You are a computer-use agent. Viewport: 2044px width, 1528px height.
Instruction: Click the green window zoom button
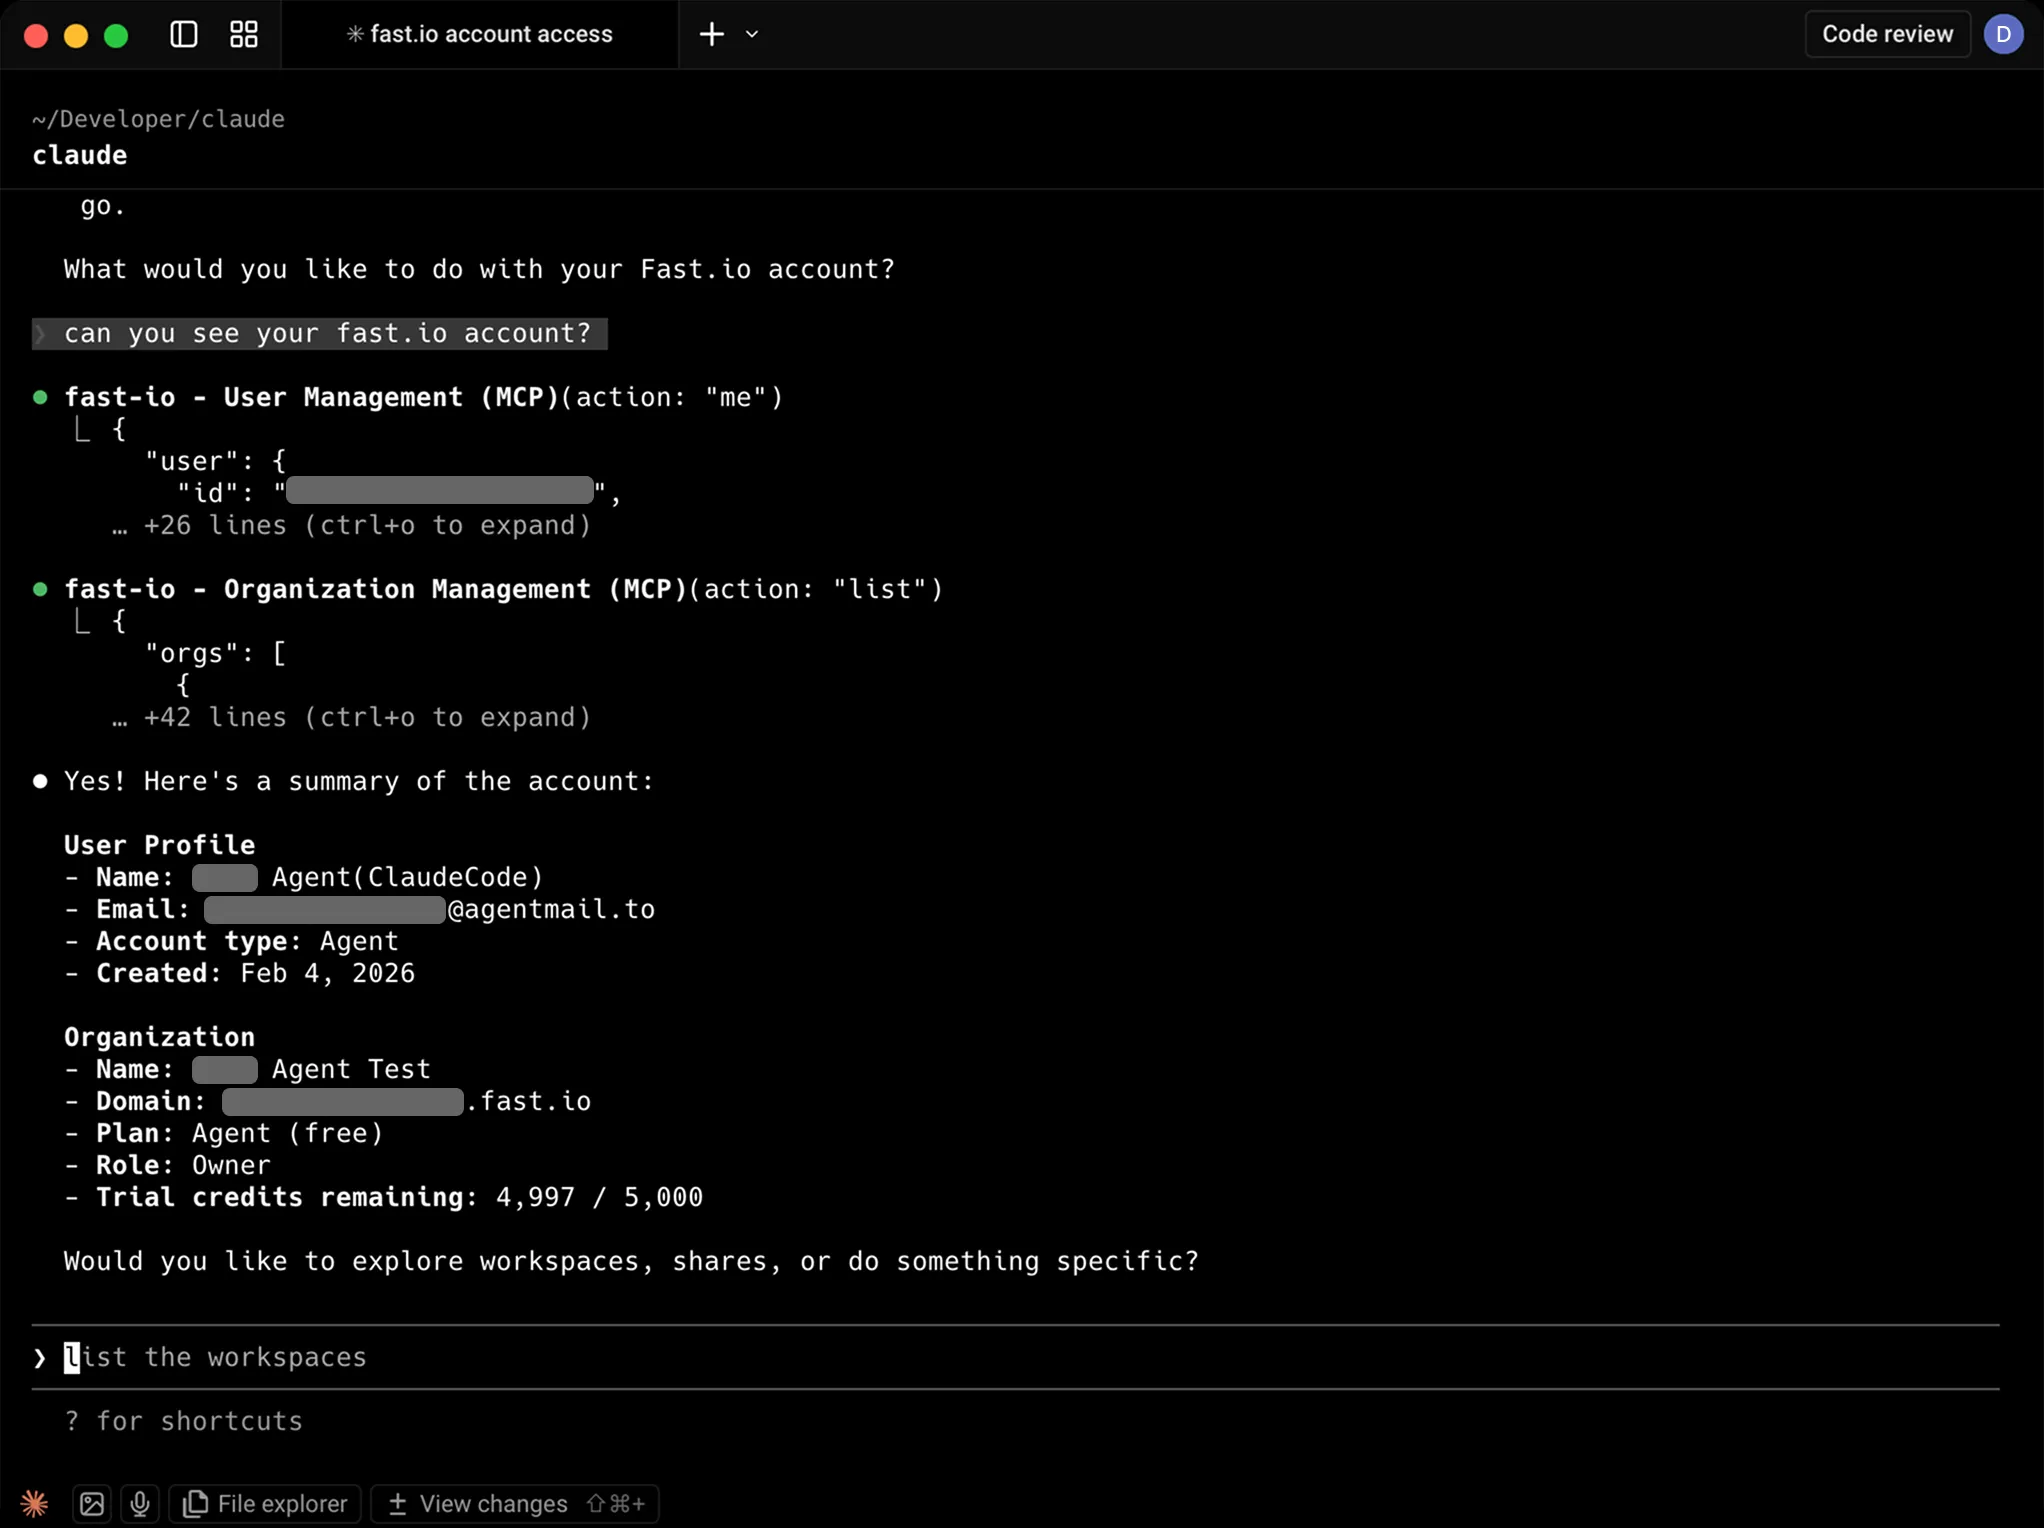(116, 36)
